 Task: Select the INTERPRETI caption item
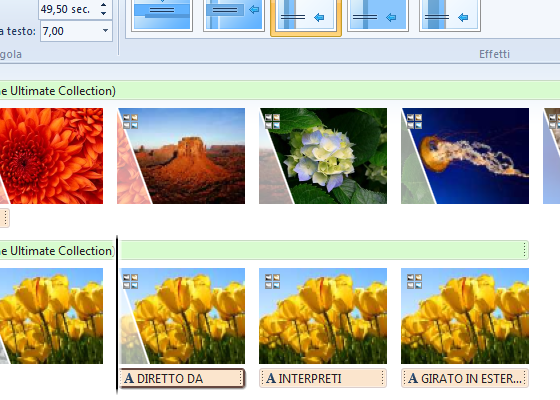(x=323, y=378)
